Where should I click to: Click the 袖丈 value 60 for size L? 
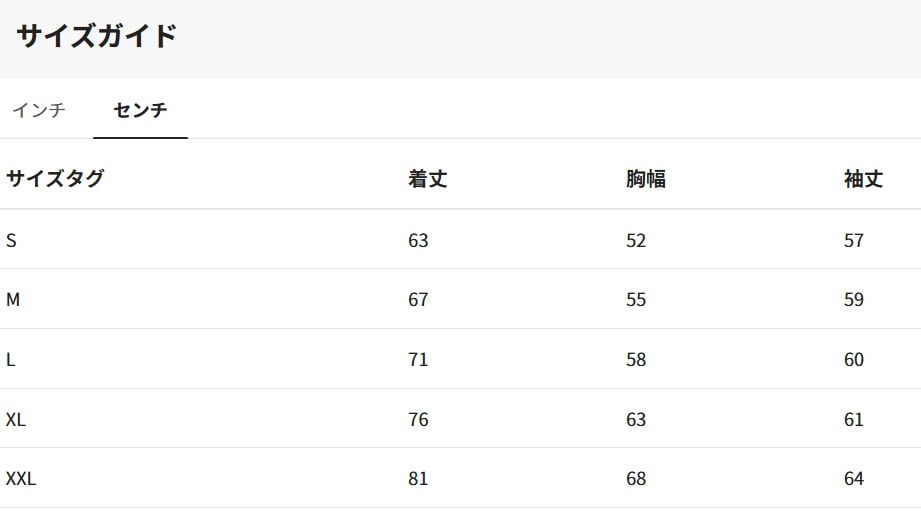tap(854, 360)
